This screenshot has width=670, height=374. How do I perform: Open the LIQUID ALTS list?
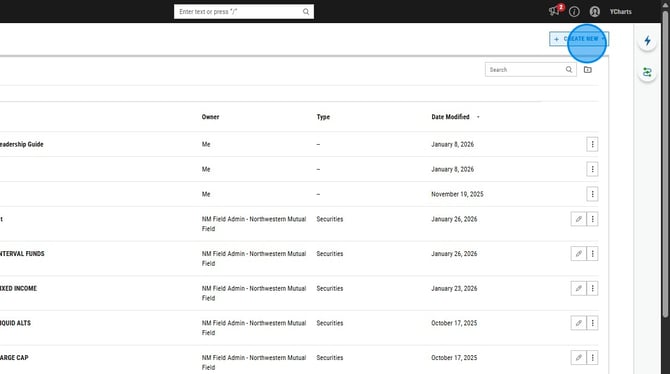click(x=15, y=323)
